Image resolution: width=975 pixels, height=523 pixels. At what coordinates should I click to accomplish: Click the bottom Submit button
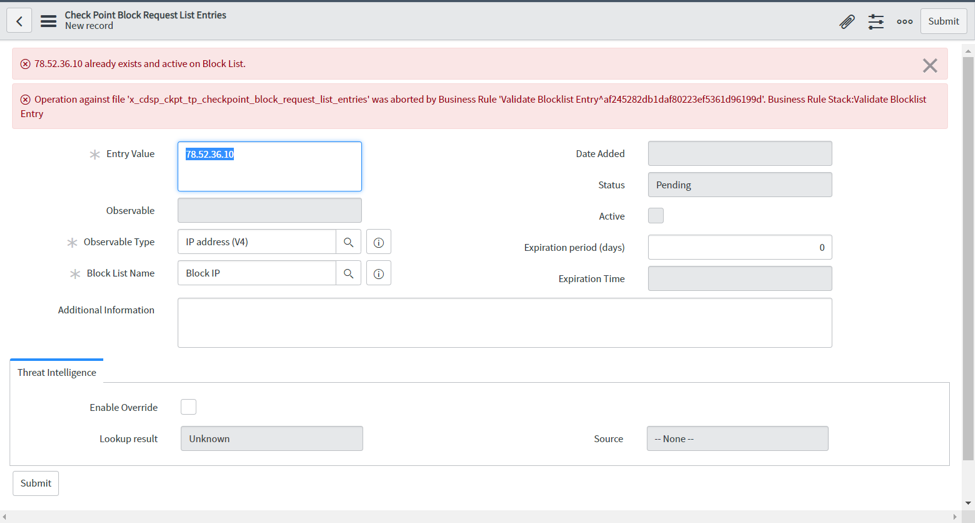point(35,483)
